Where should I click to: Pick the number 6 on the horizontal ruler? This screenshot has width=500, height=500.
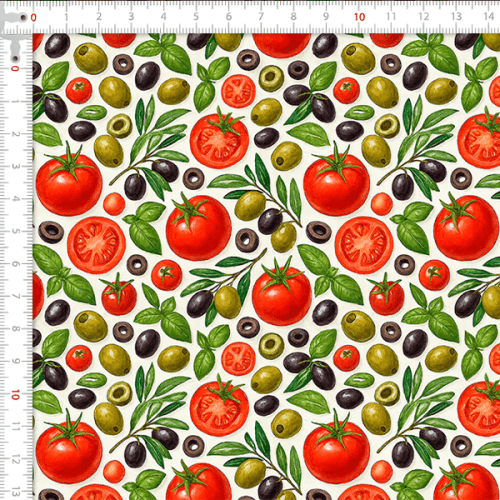[229, 16]
